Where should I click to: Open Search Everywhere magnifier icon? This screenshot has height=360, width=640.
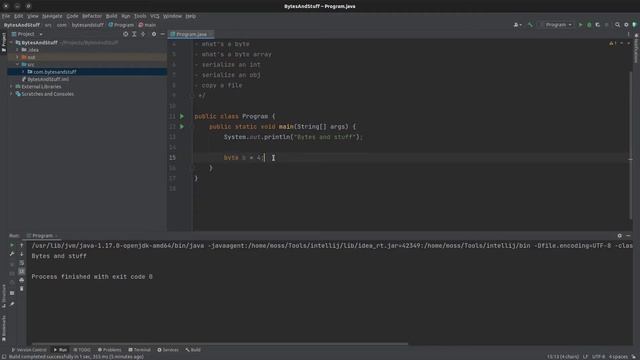tap(617, 25)
